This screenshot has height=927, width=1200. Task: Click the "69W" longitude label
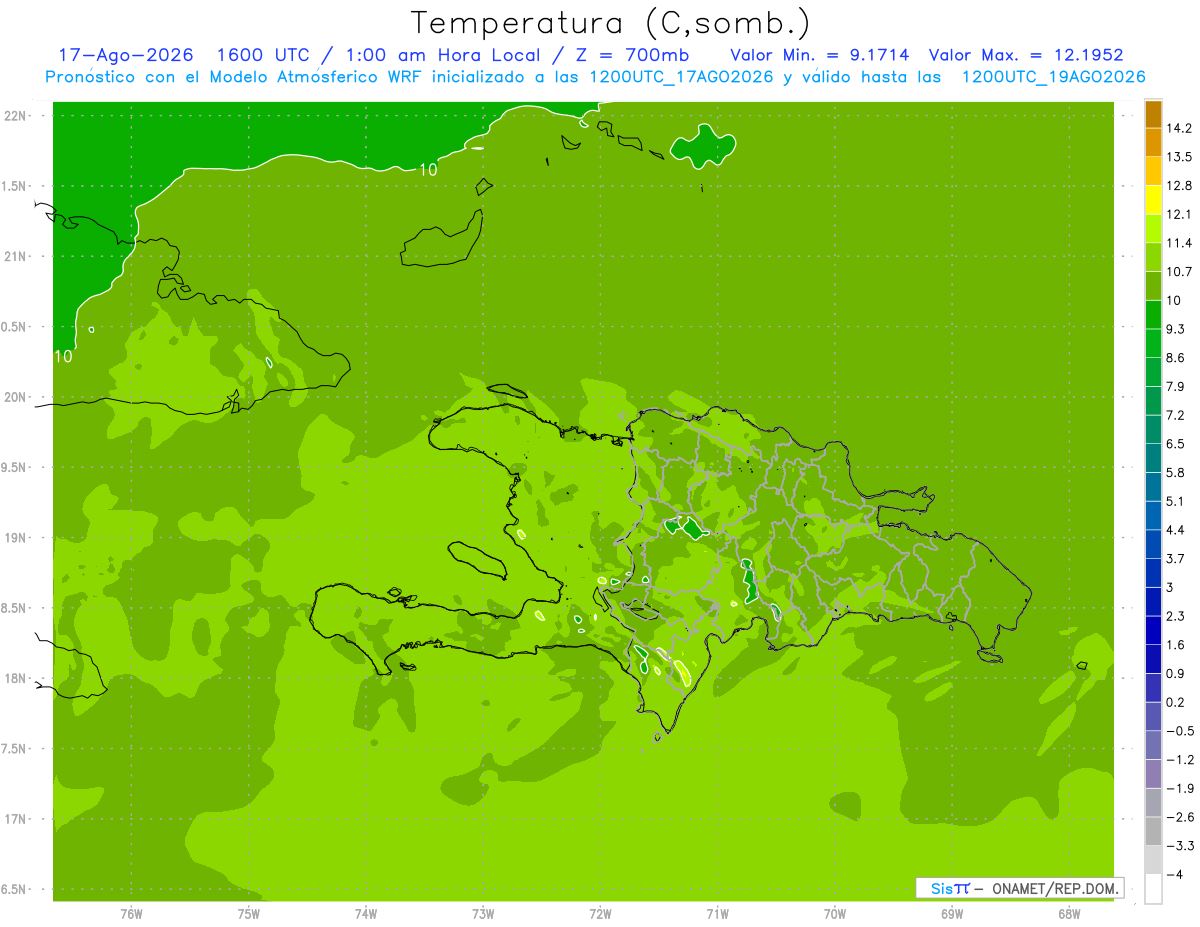coord(952,914)
